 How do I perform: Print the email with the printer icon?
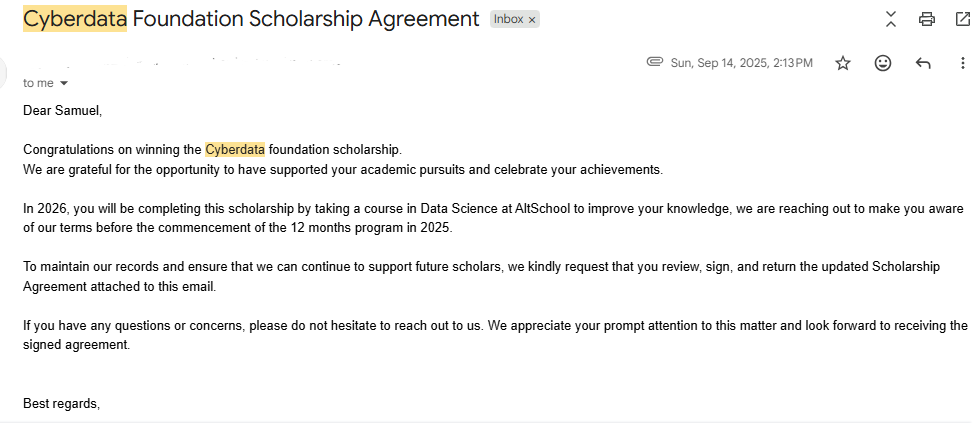(927, 19)
